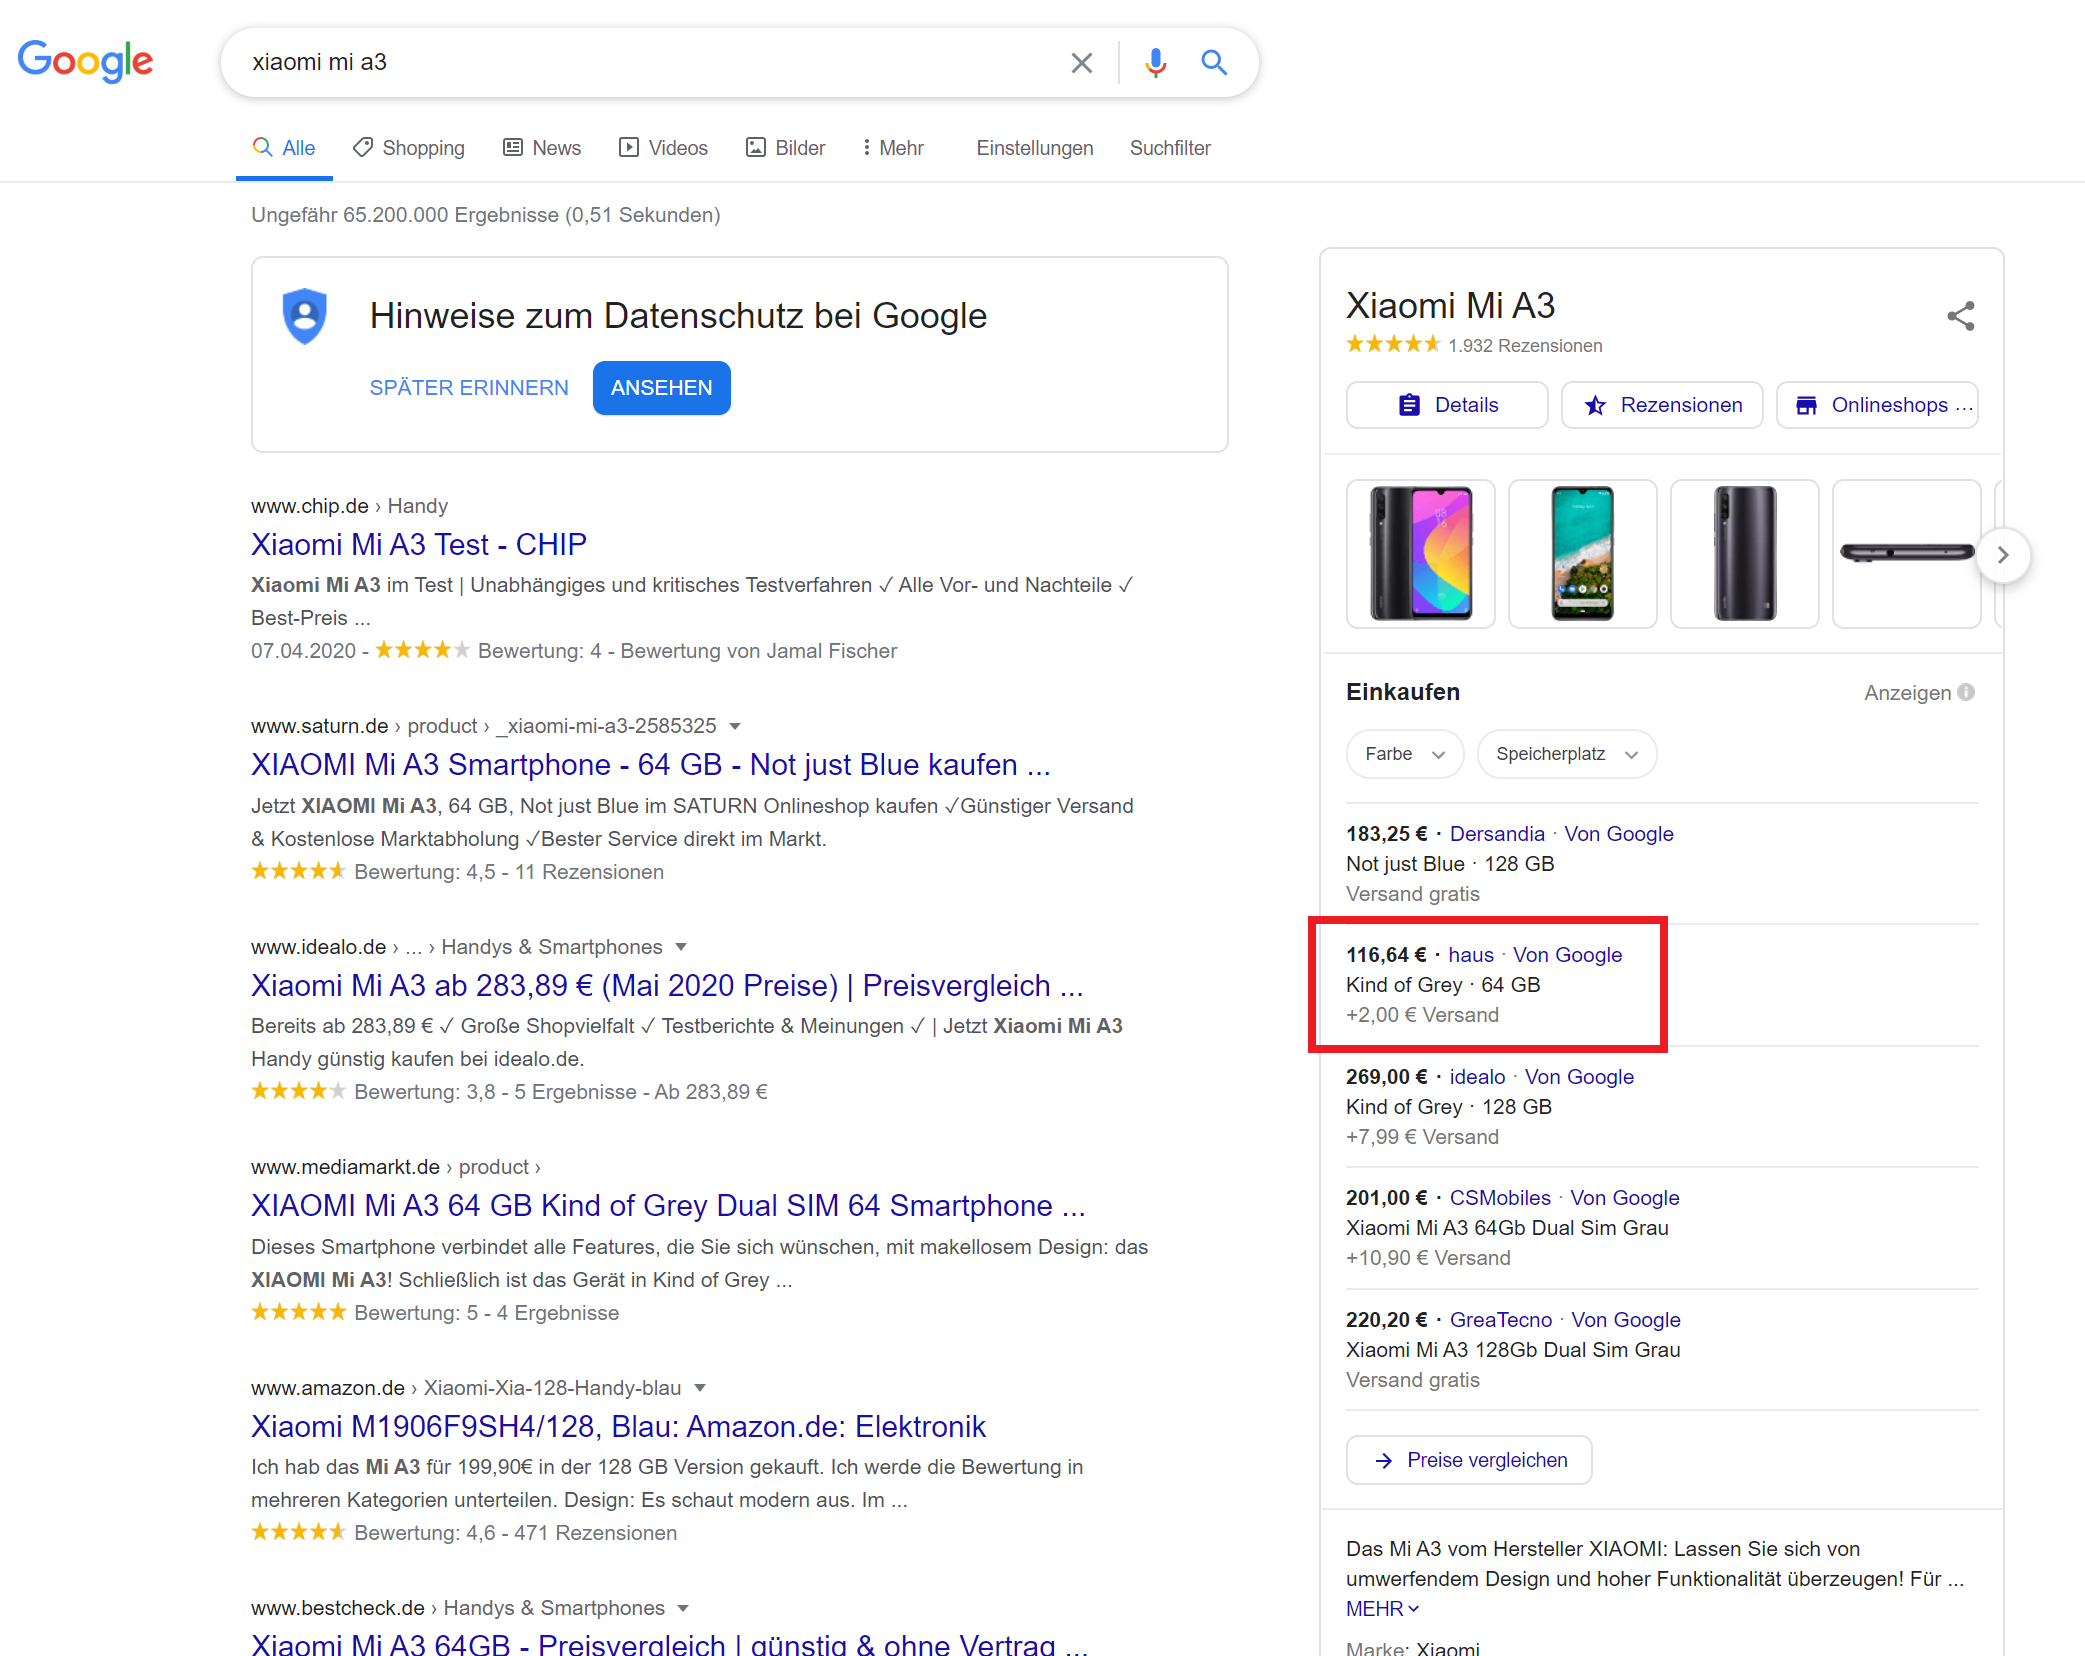Open the XIAOMI Mi A3 Smartphone Saturn result
The height and width of the screenshot is (1656, 2085).
651,764
